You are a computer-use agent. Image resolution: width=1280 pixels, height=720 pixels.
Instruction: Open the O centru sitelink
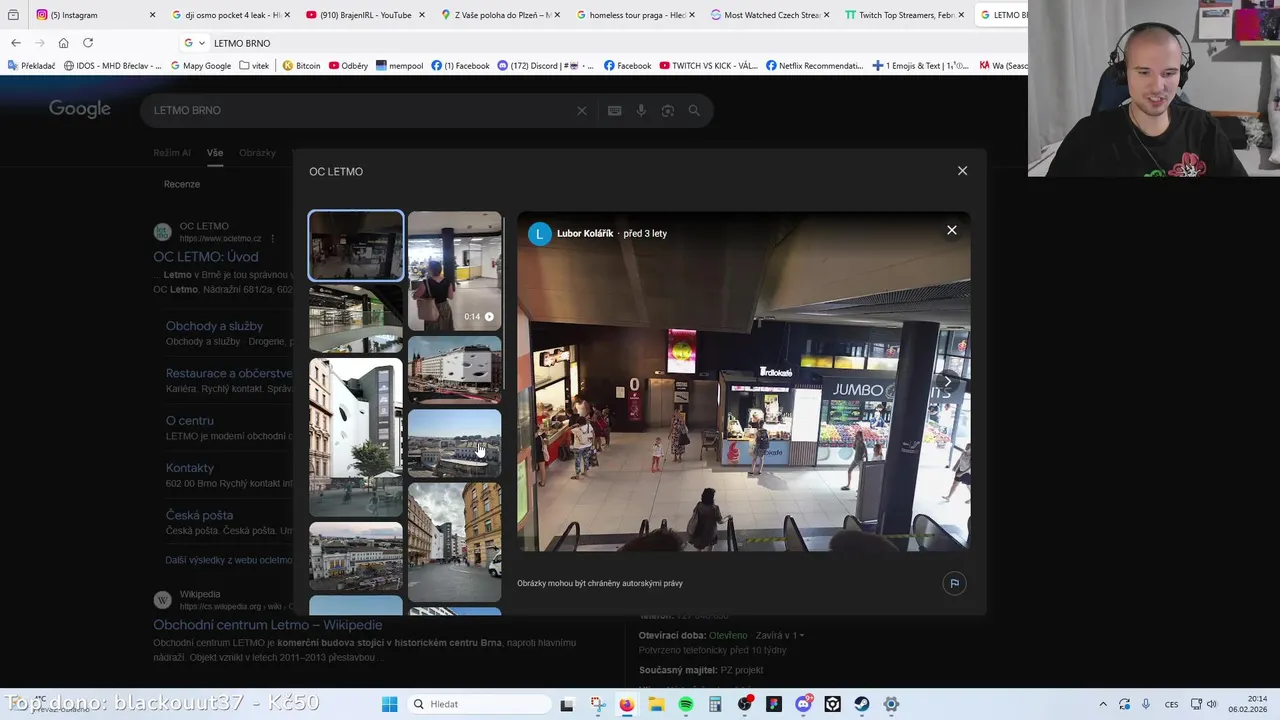click(190, 421)
